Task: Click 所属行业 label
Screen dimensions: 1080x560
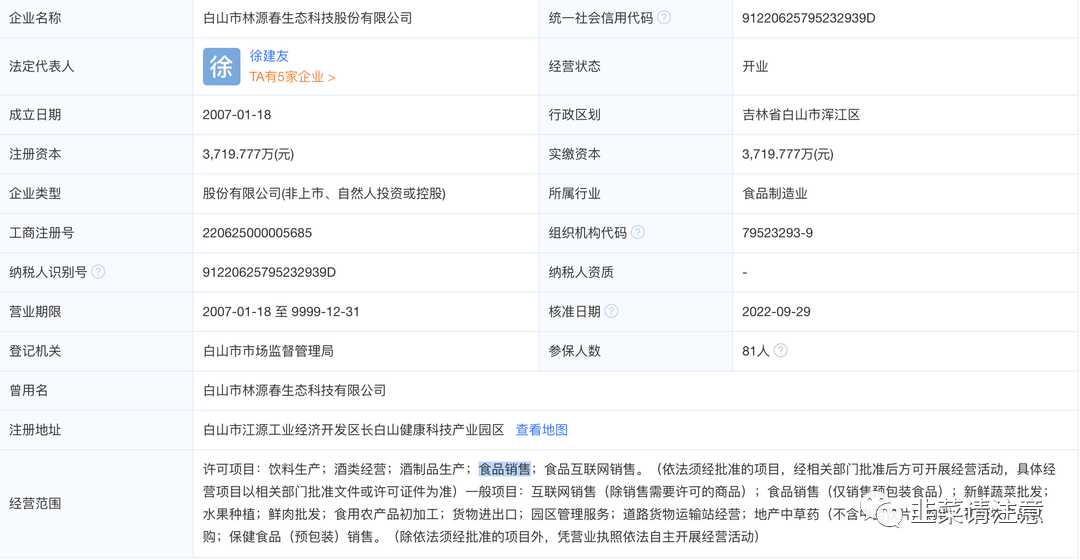Action: tap(574, 194)
